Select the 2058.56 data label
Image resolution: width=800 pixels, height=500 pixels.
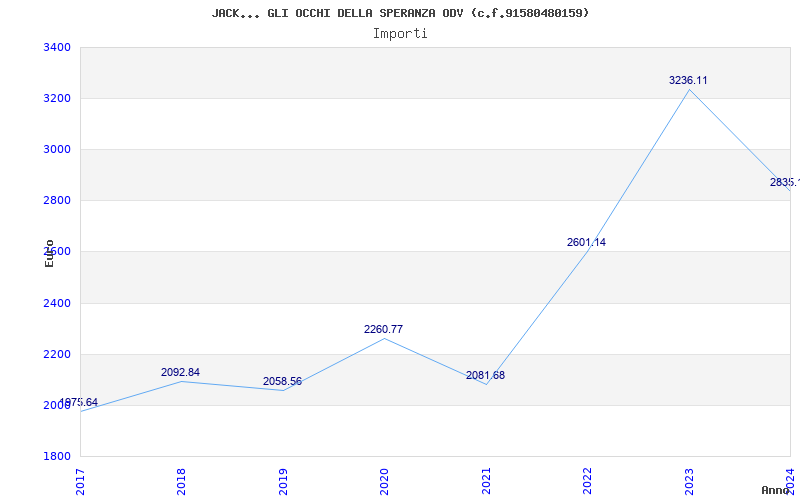pos(282,381)
